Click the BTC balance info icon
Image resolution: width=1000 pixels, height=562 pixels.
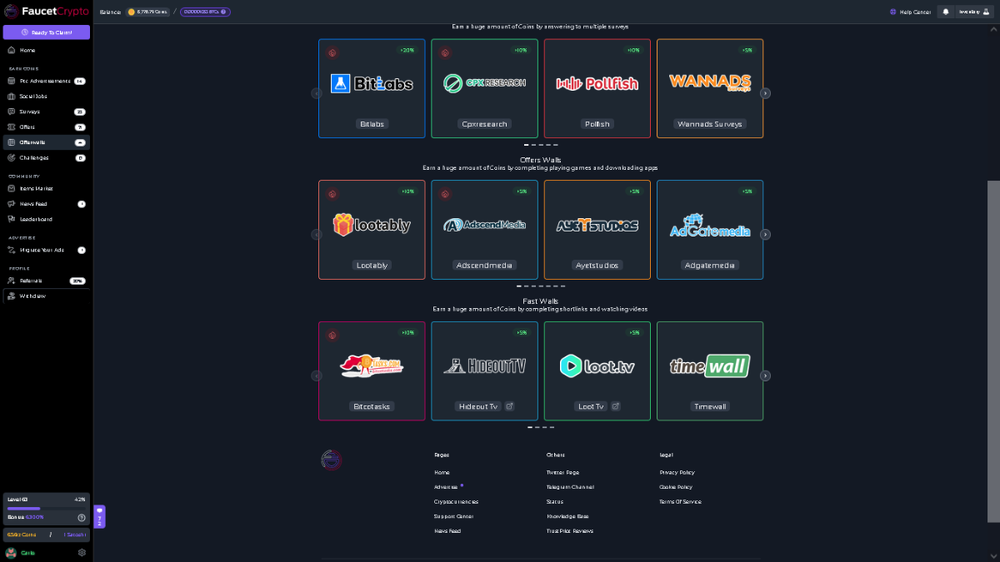(x=224, y=12)
